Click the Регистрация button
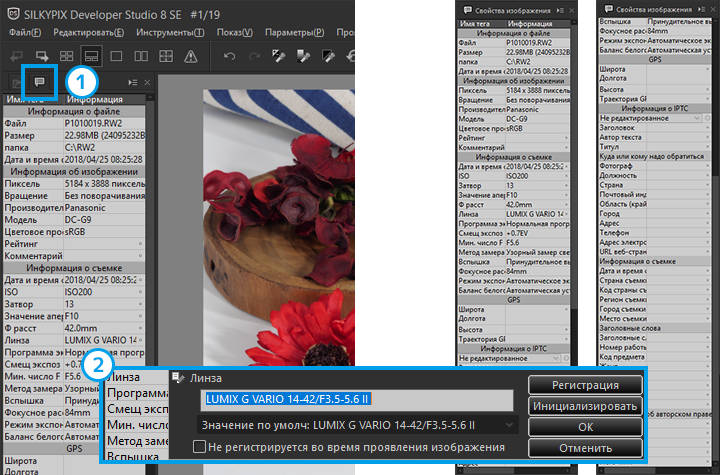720x475 pixels. coord(585,385)
